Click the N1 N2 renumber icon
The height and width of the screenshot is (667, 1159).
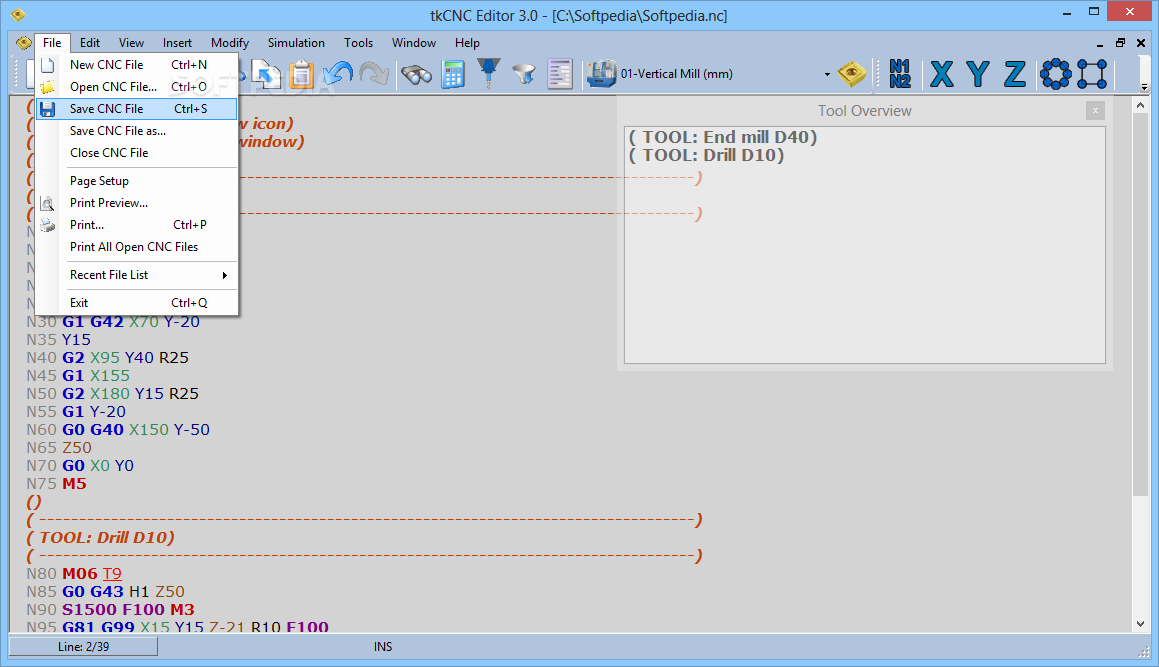(x=900, y=74)
